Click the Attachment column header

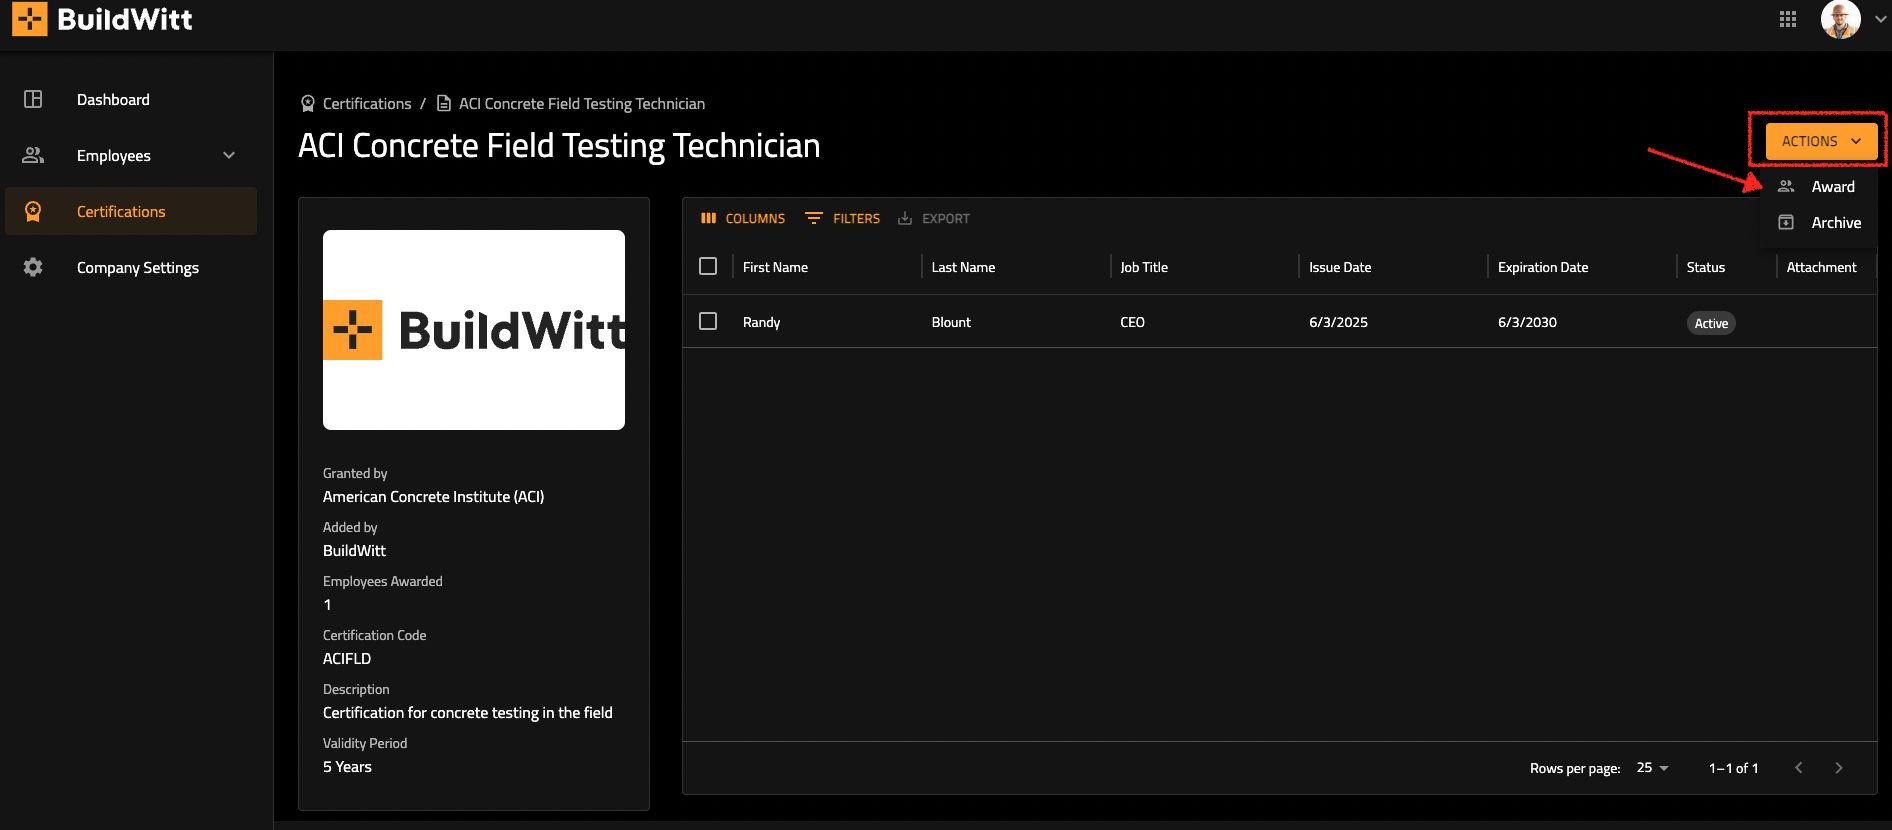coord(1822,267)
